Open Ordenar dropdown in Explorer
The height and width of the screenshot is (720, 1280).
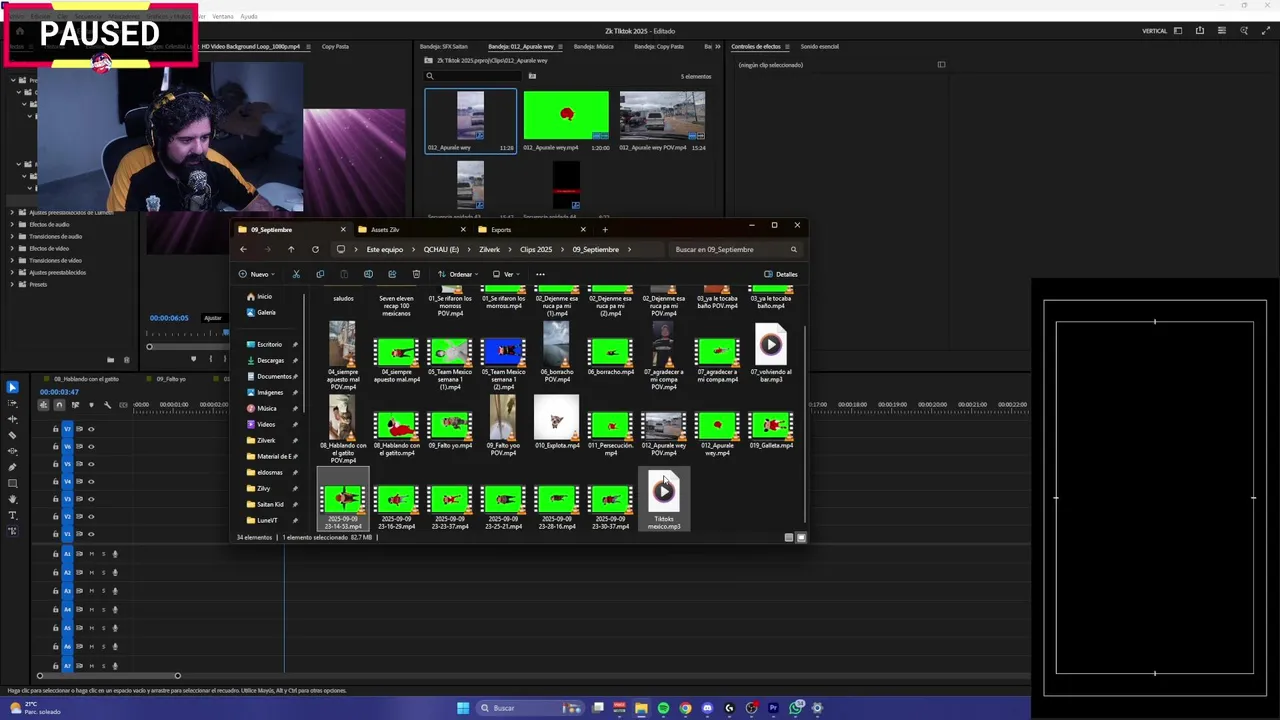pos(458,274)
